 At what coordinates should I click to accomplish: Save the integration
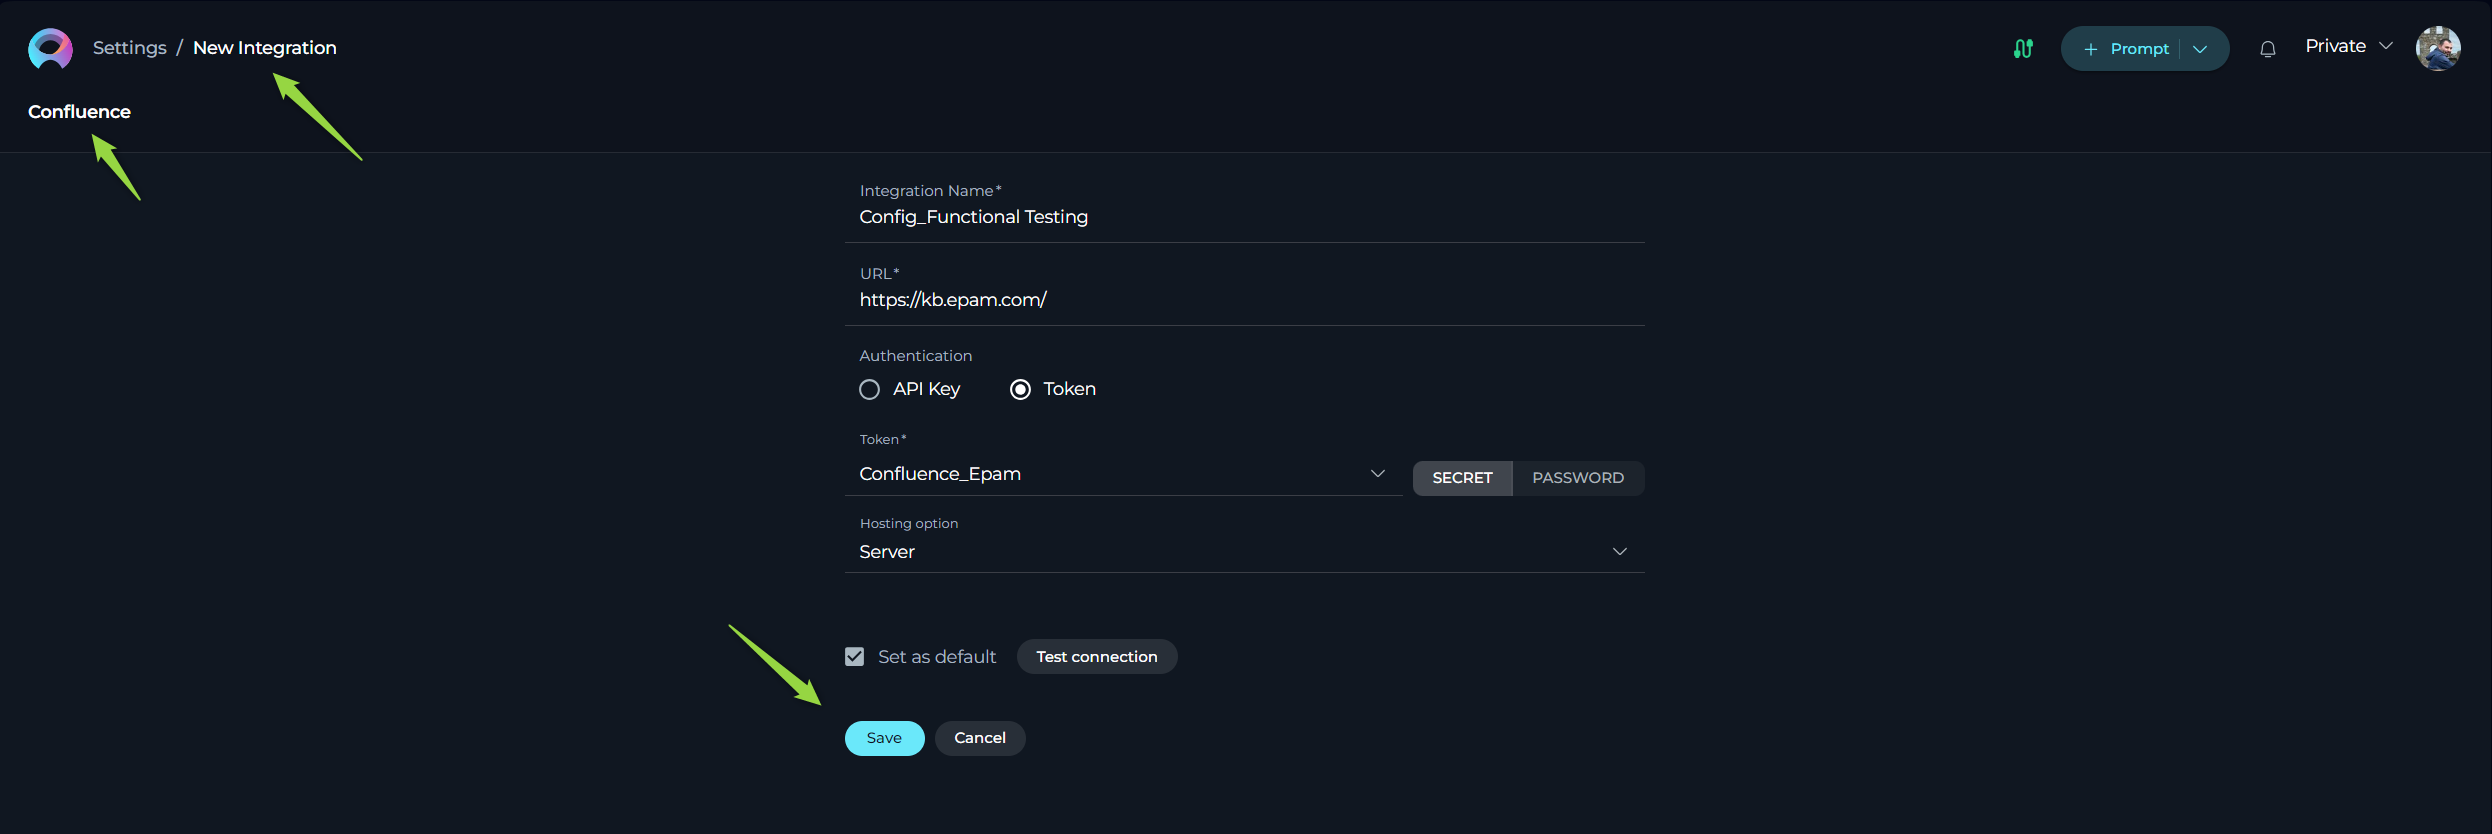coord(884,738)
